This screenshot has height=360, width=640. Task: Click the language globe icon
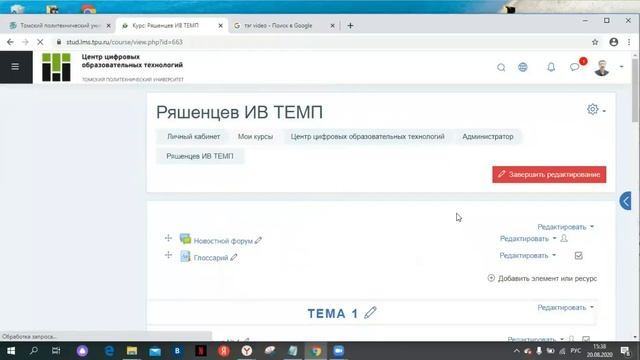[x=523, y=67]
